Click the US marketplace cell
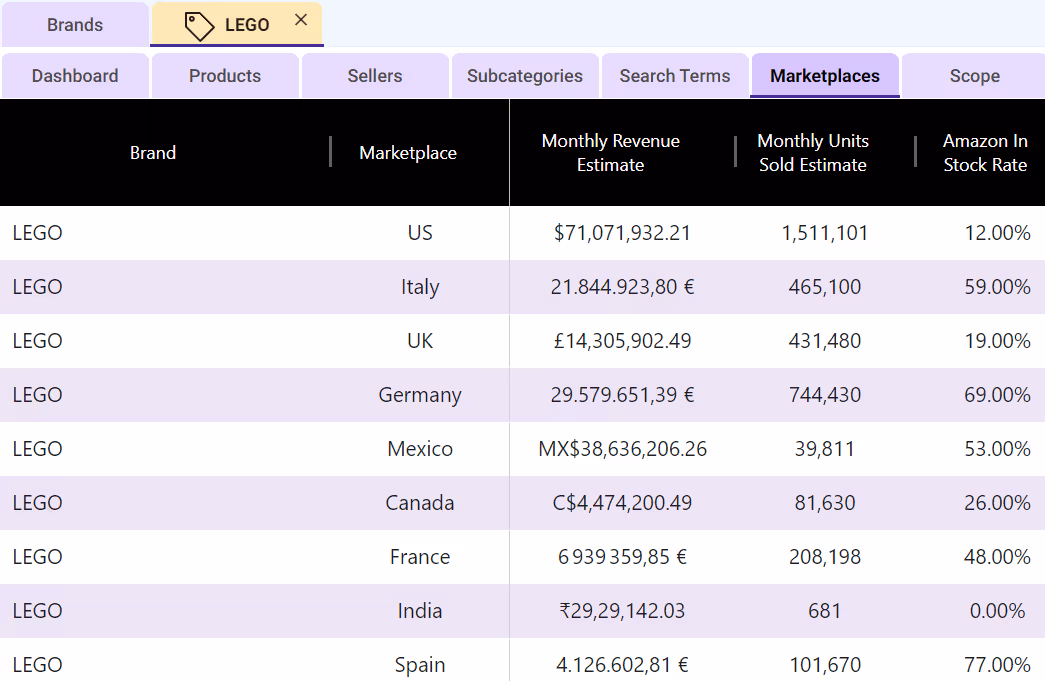1045x681 pixels. coord(420,233)
